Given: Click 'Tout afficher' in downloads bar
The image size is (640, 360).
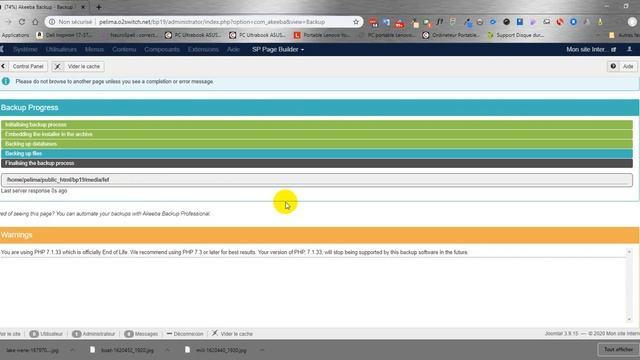Looking at the screenshot, I should tap(618, 350).
